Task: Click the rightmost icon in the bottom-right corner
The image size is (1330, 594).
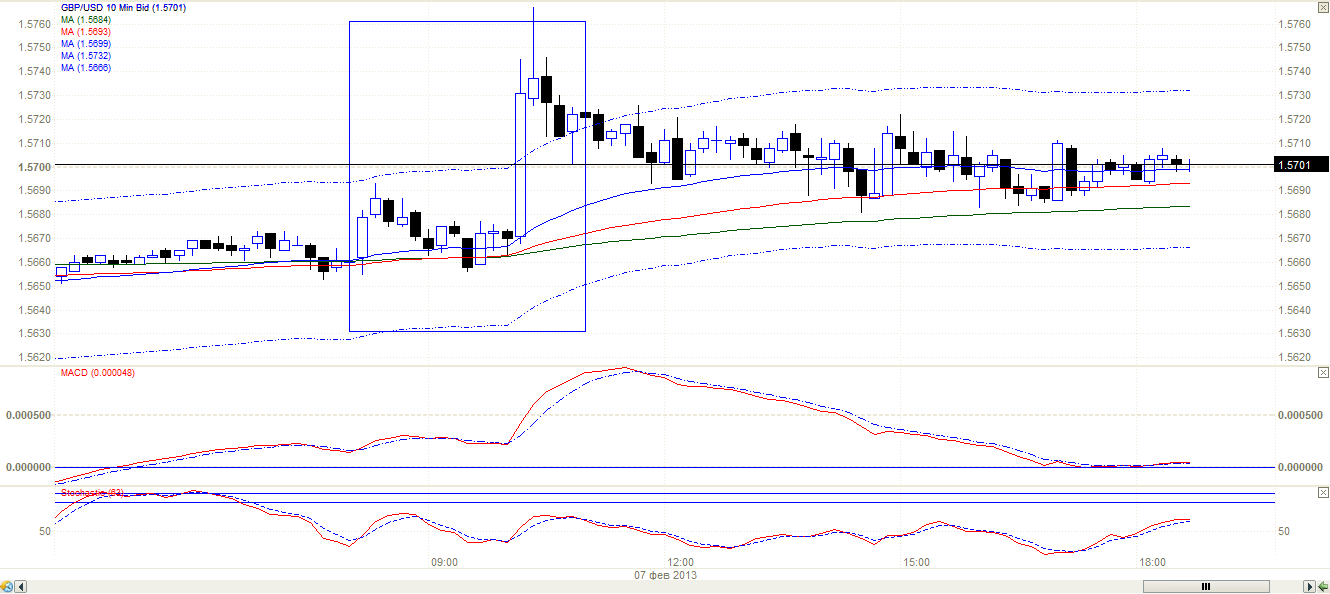Action: coord(1322,586)
